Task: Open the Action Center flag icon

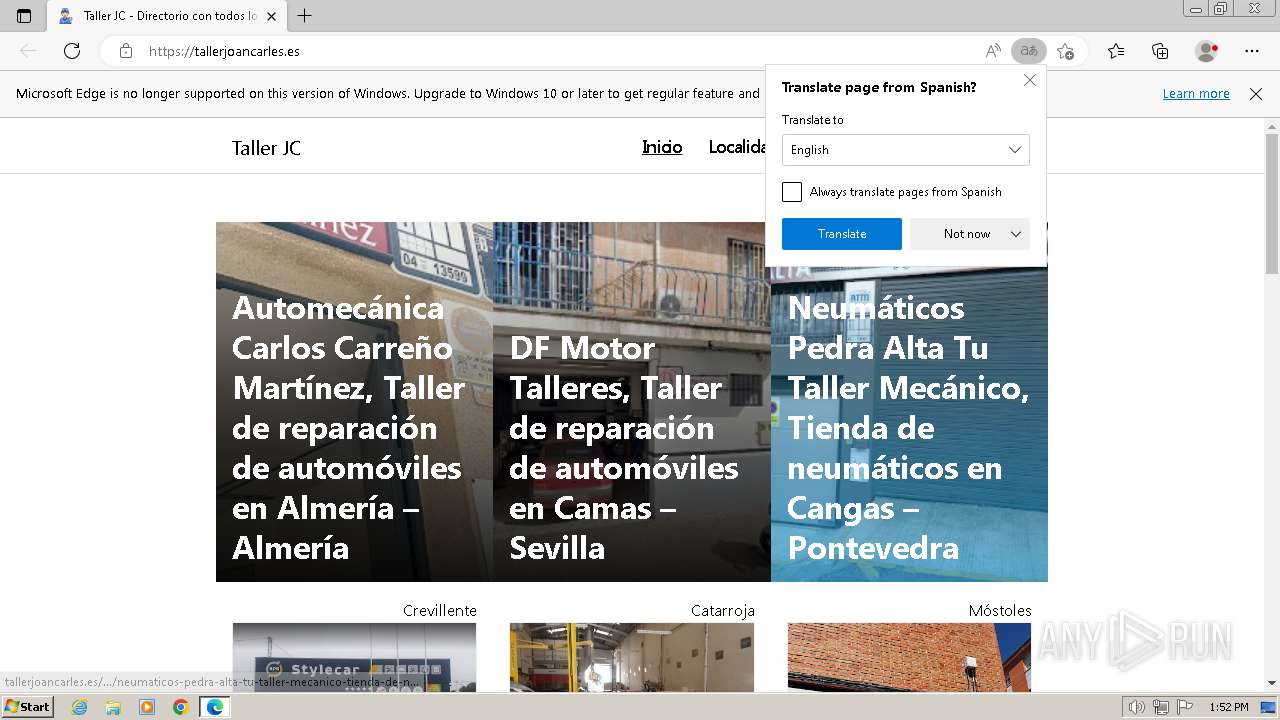Action: click(1184, 707)
